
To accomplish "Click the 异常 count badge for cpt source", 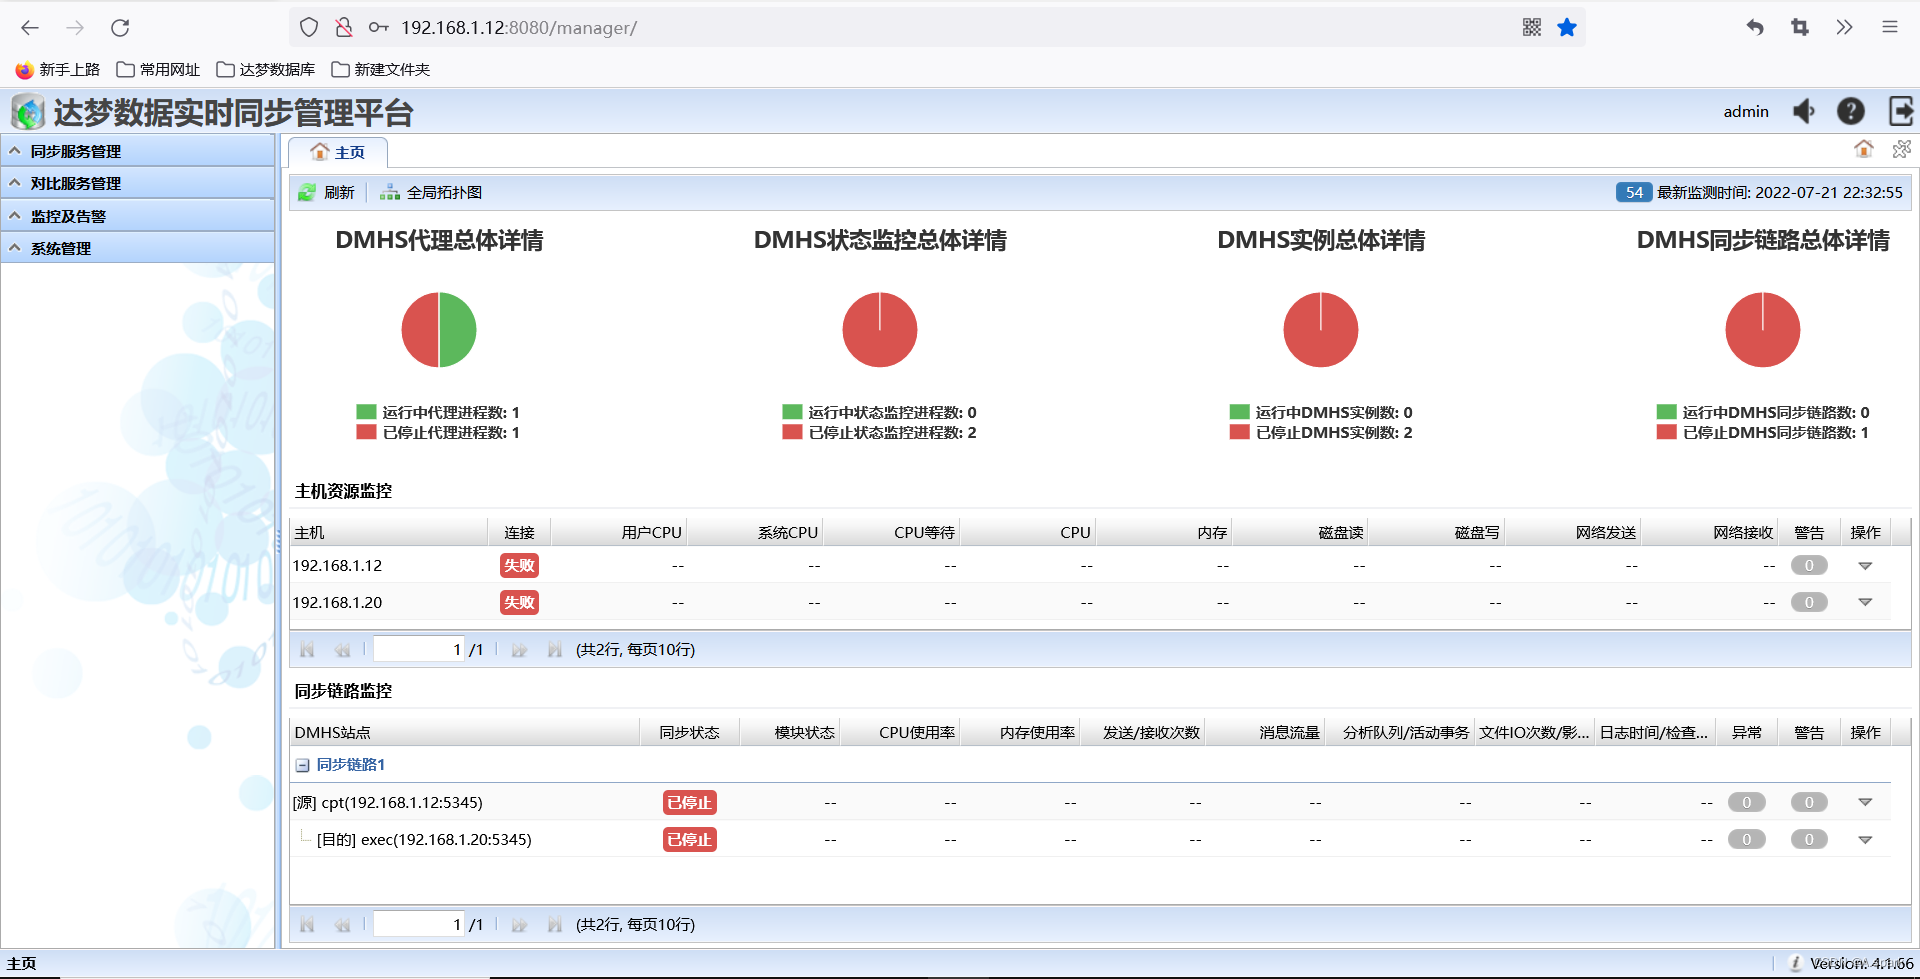I will [1747, 802].
